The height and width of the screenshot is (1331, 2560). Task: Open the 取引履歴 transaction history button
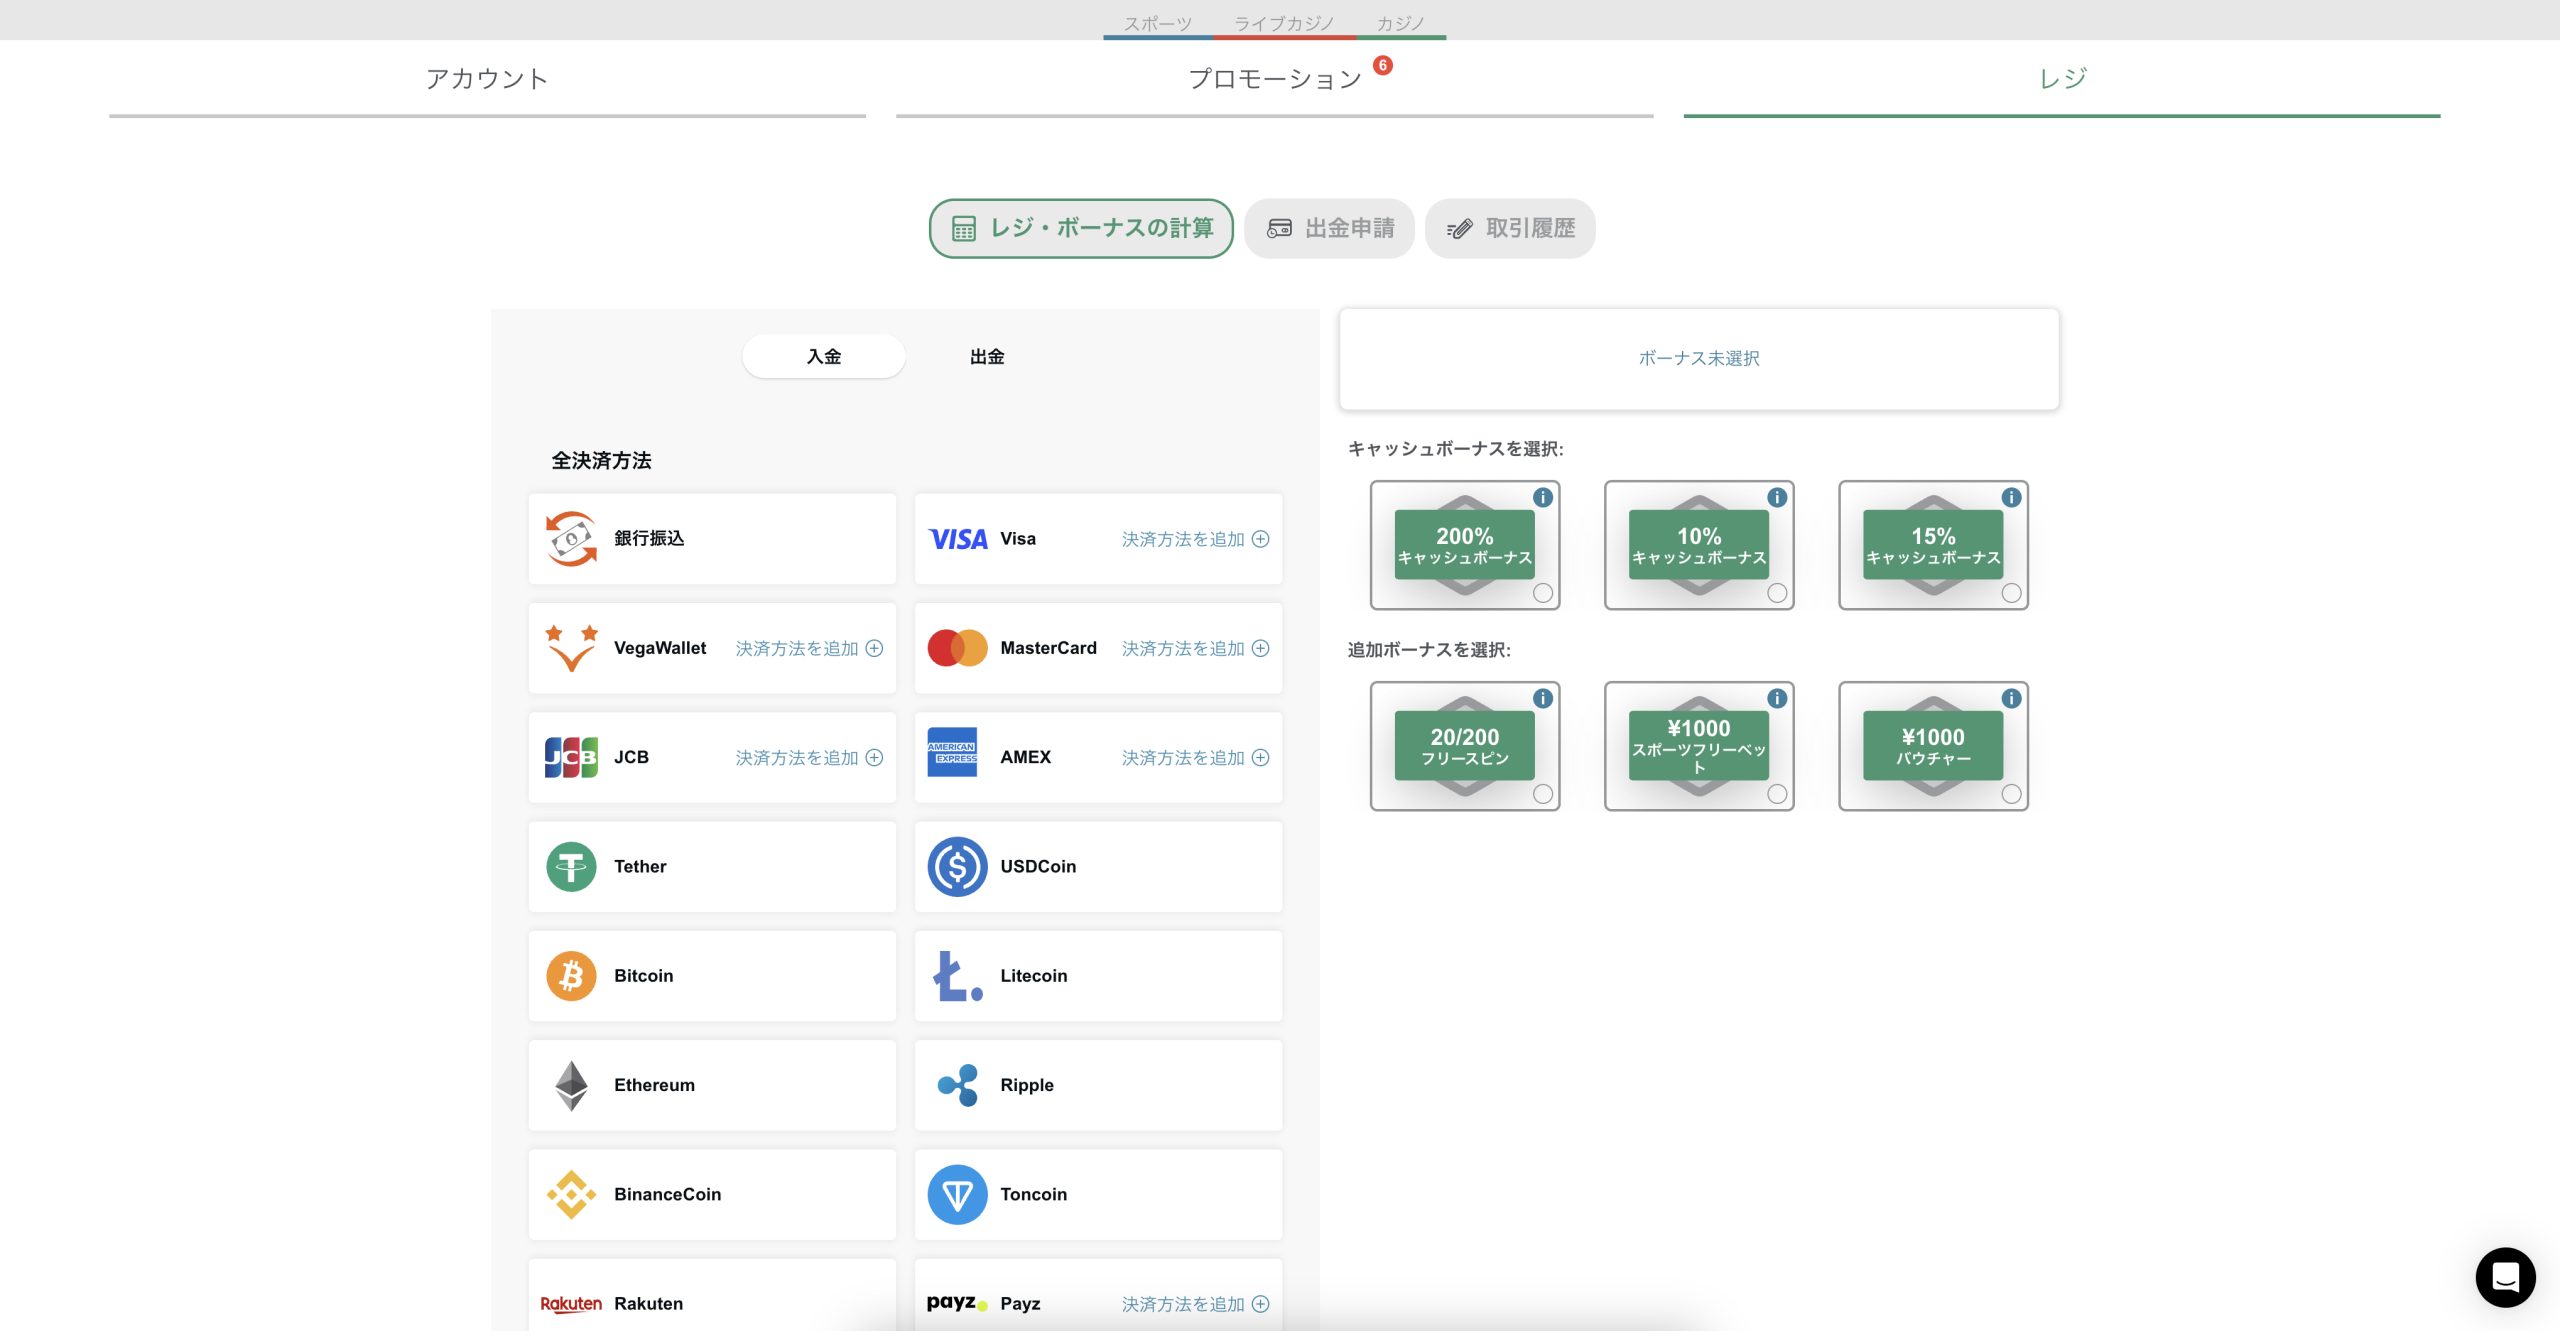click(1510, 228)
